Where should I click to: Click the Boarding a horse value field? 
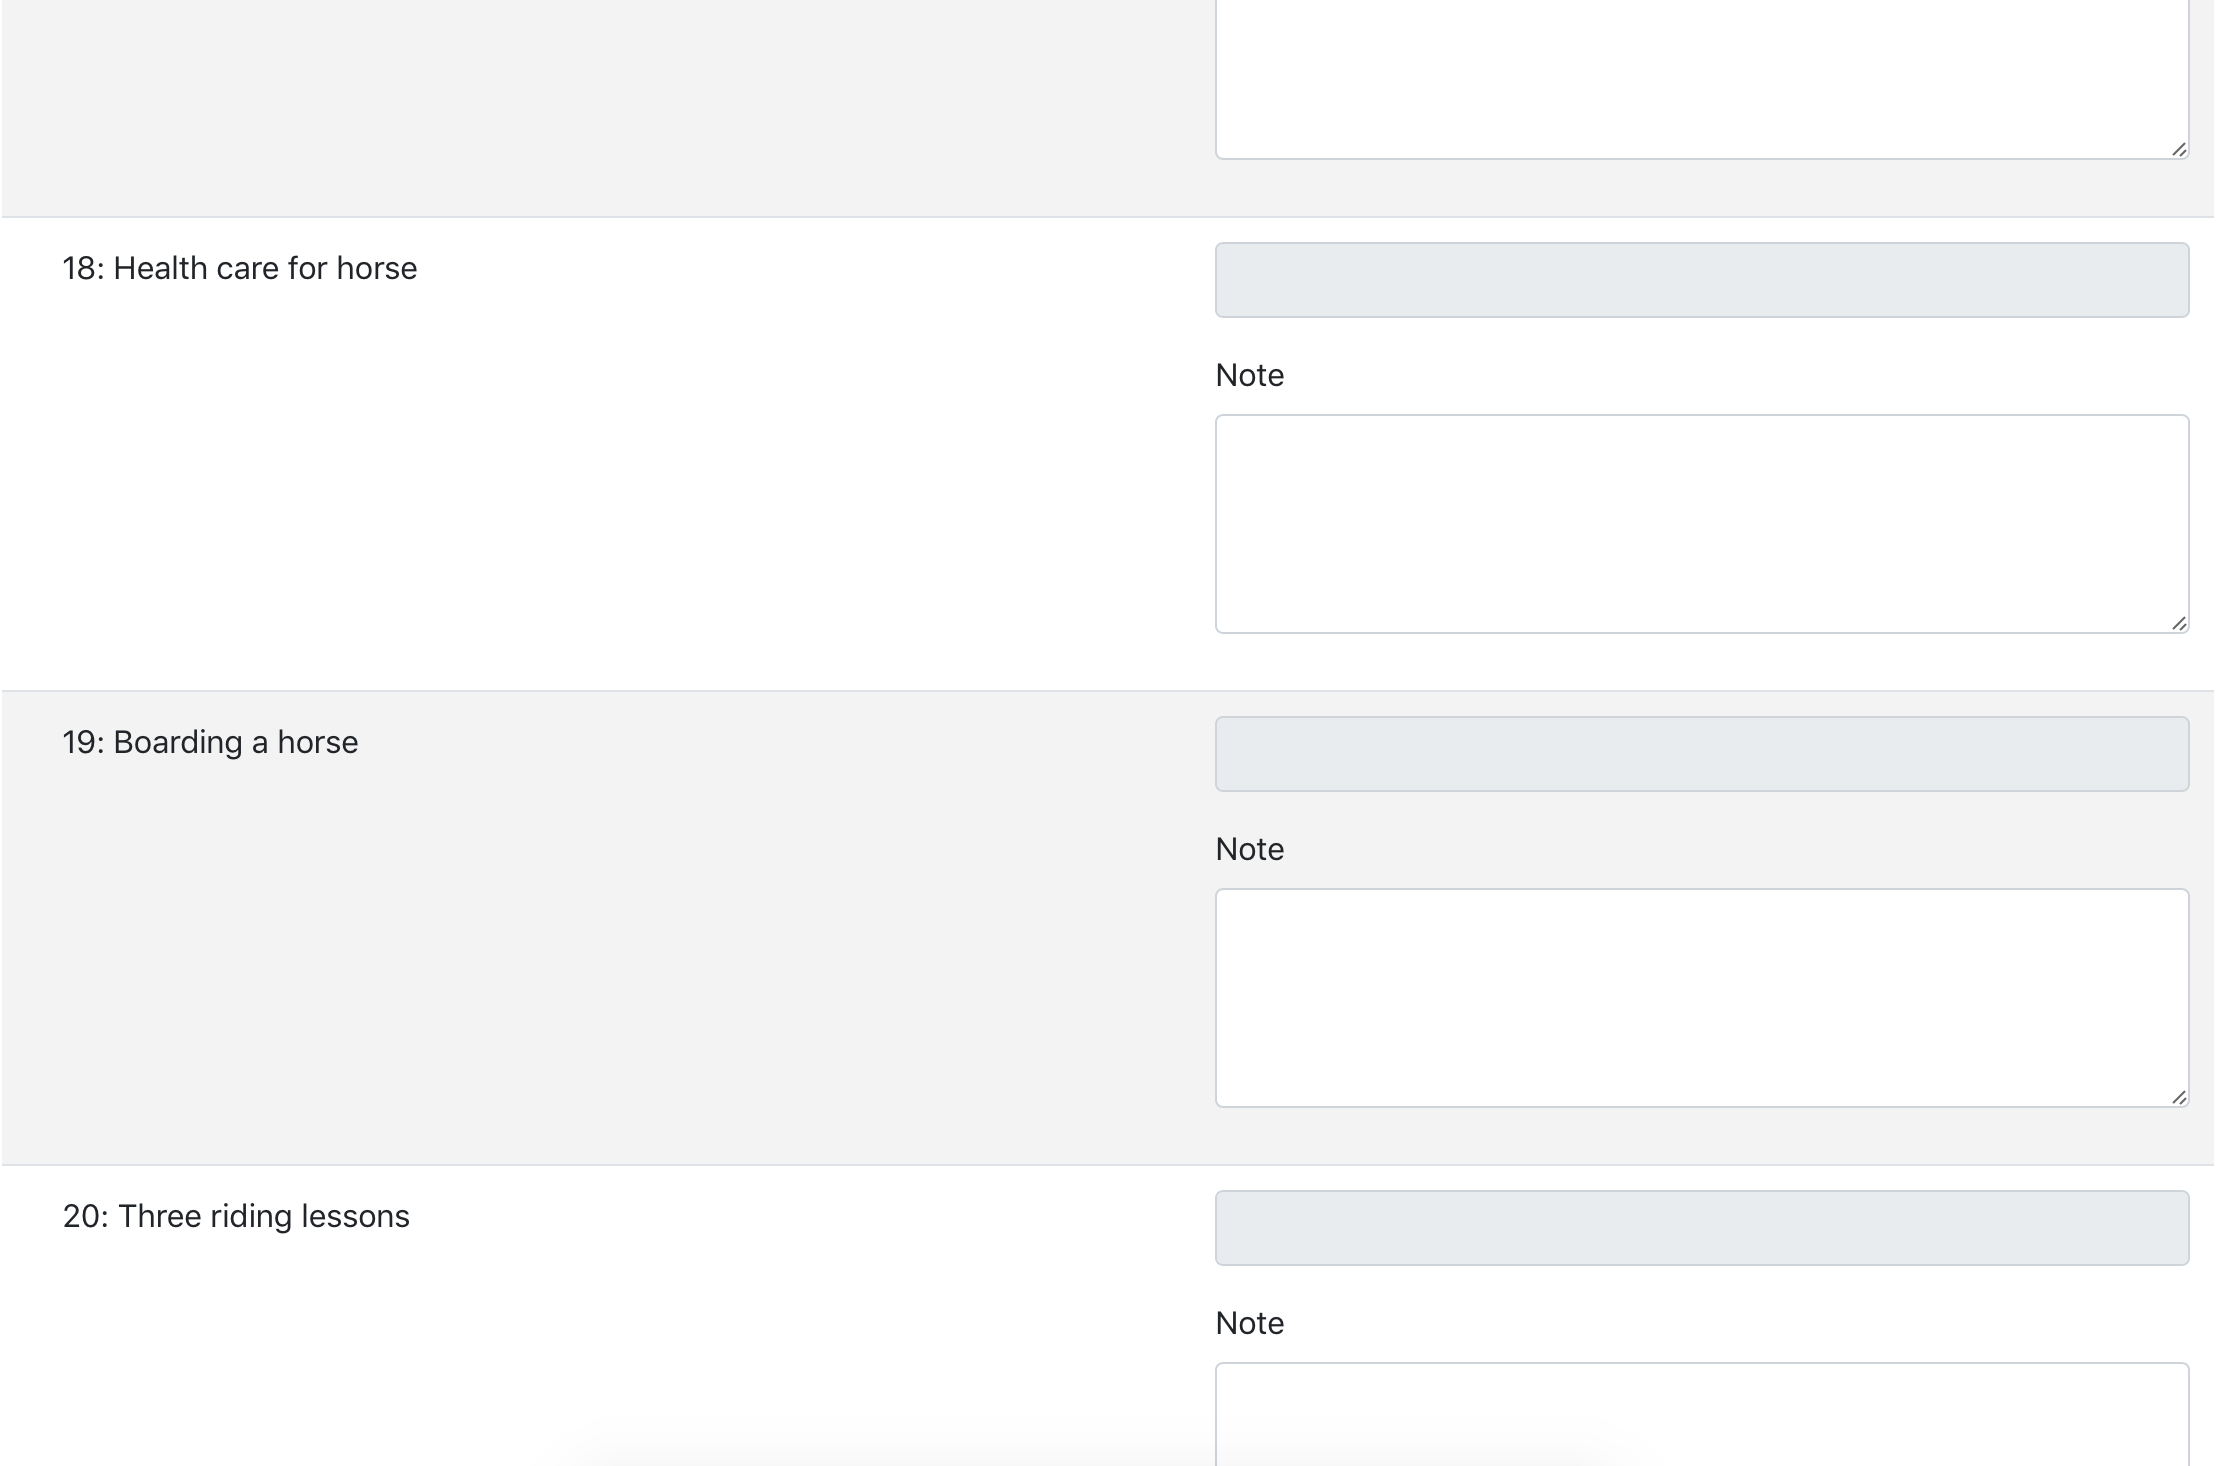click(1701, 754)
